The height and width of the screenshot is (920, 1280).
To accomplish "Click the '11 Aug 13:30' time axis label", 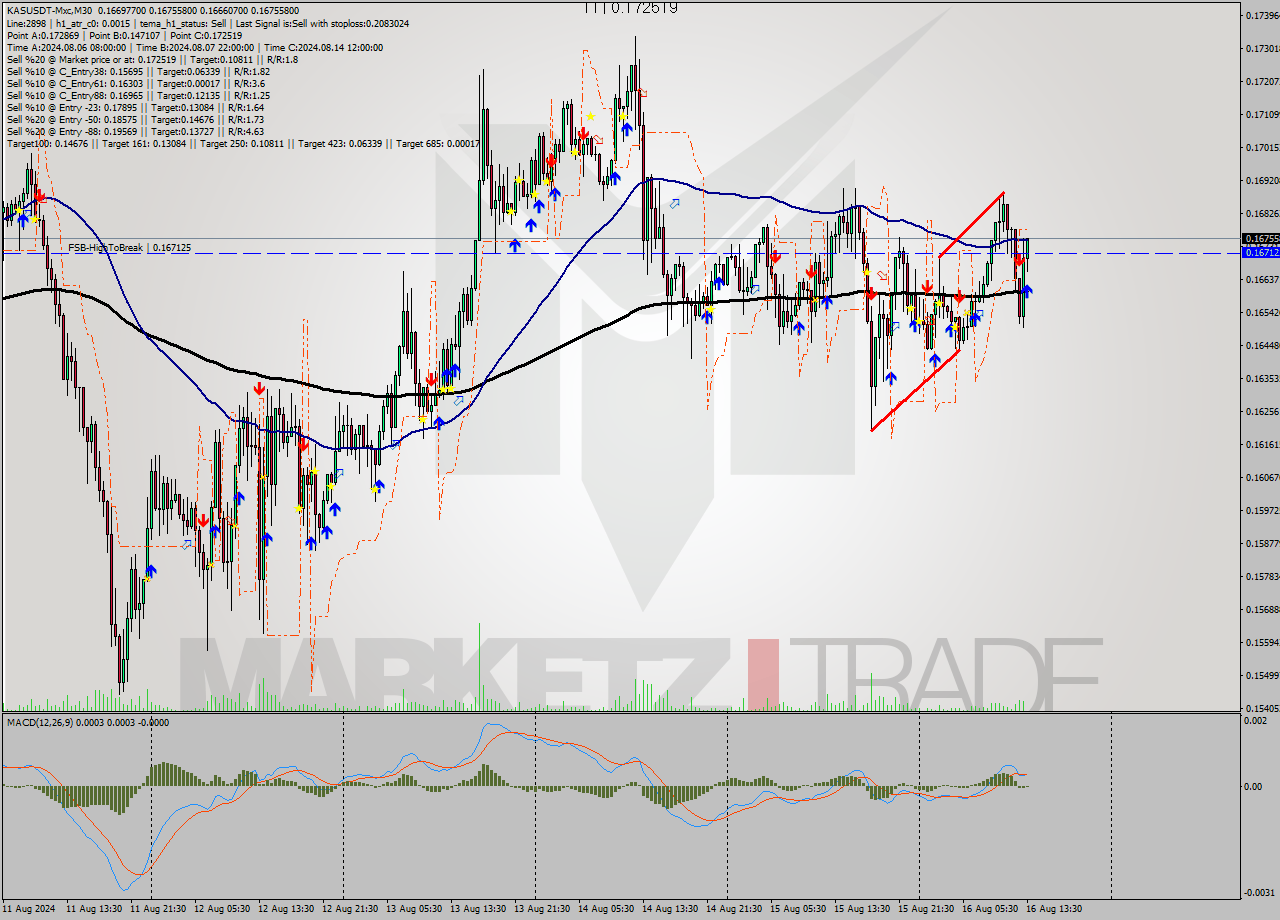I will coord(92,909).
